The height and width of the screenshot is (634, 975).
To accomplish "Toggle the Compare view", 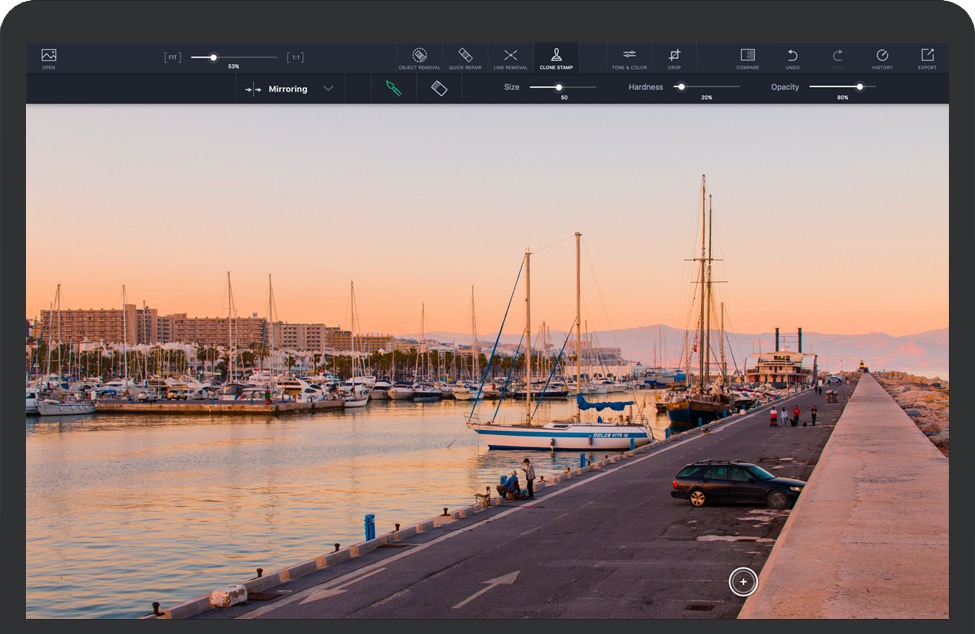I will tap(747, 57).
